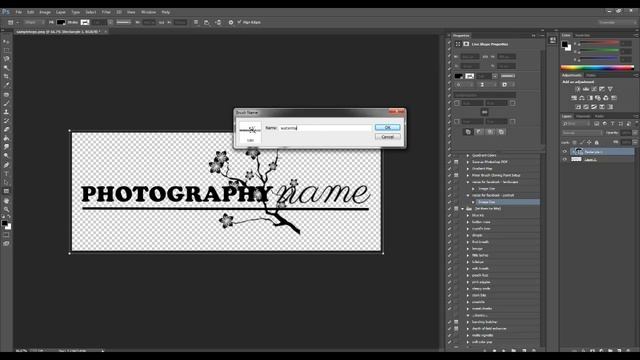Expand the Gradient Map action
The image size is (640, 360).
[x=468, y=169]
